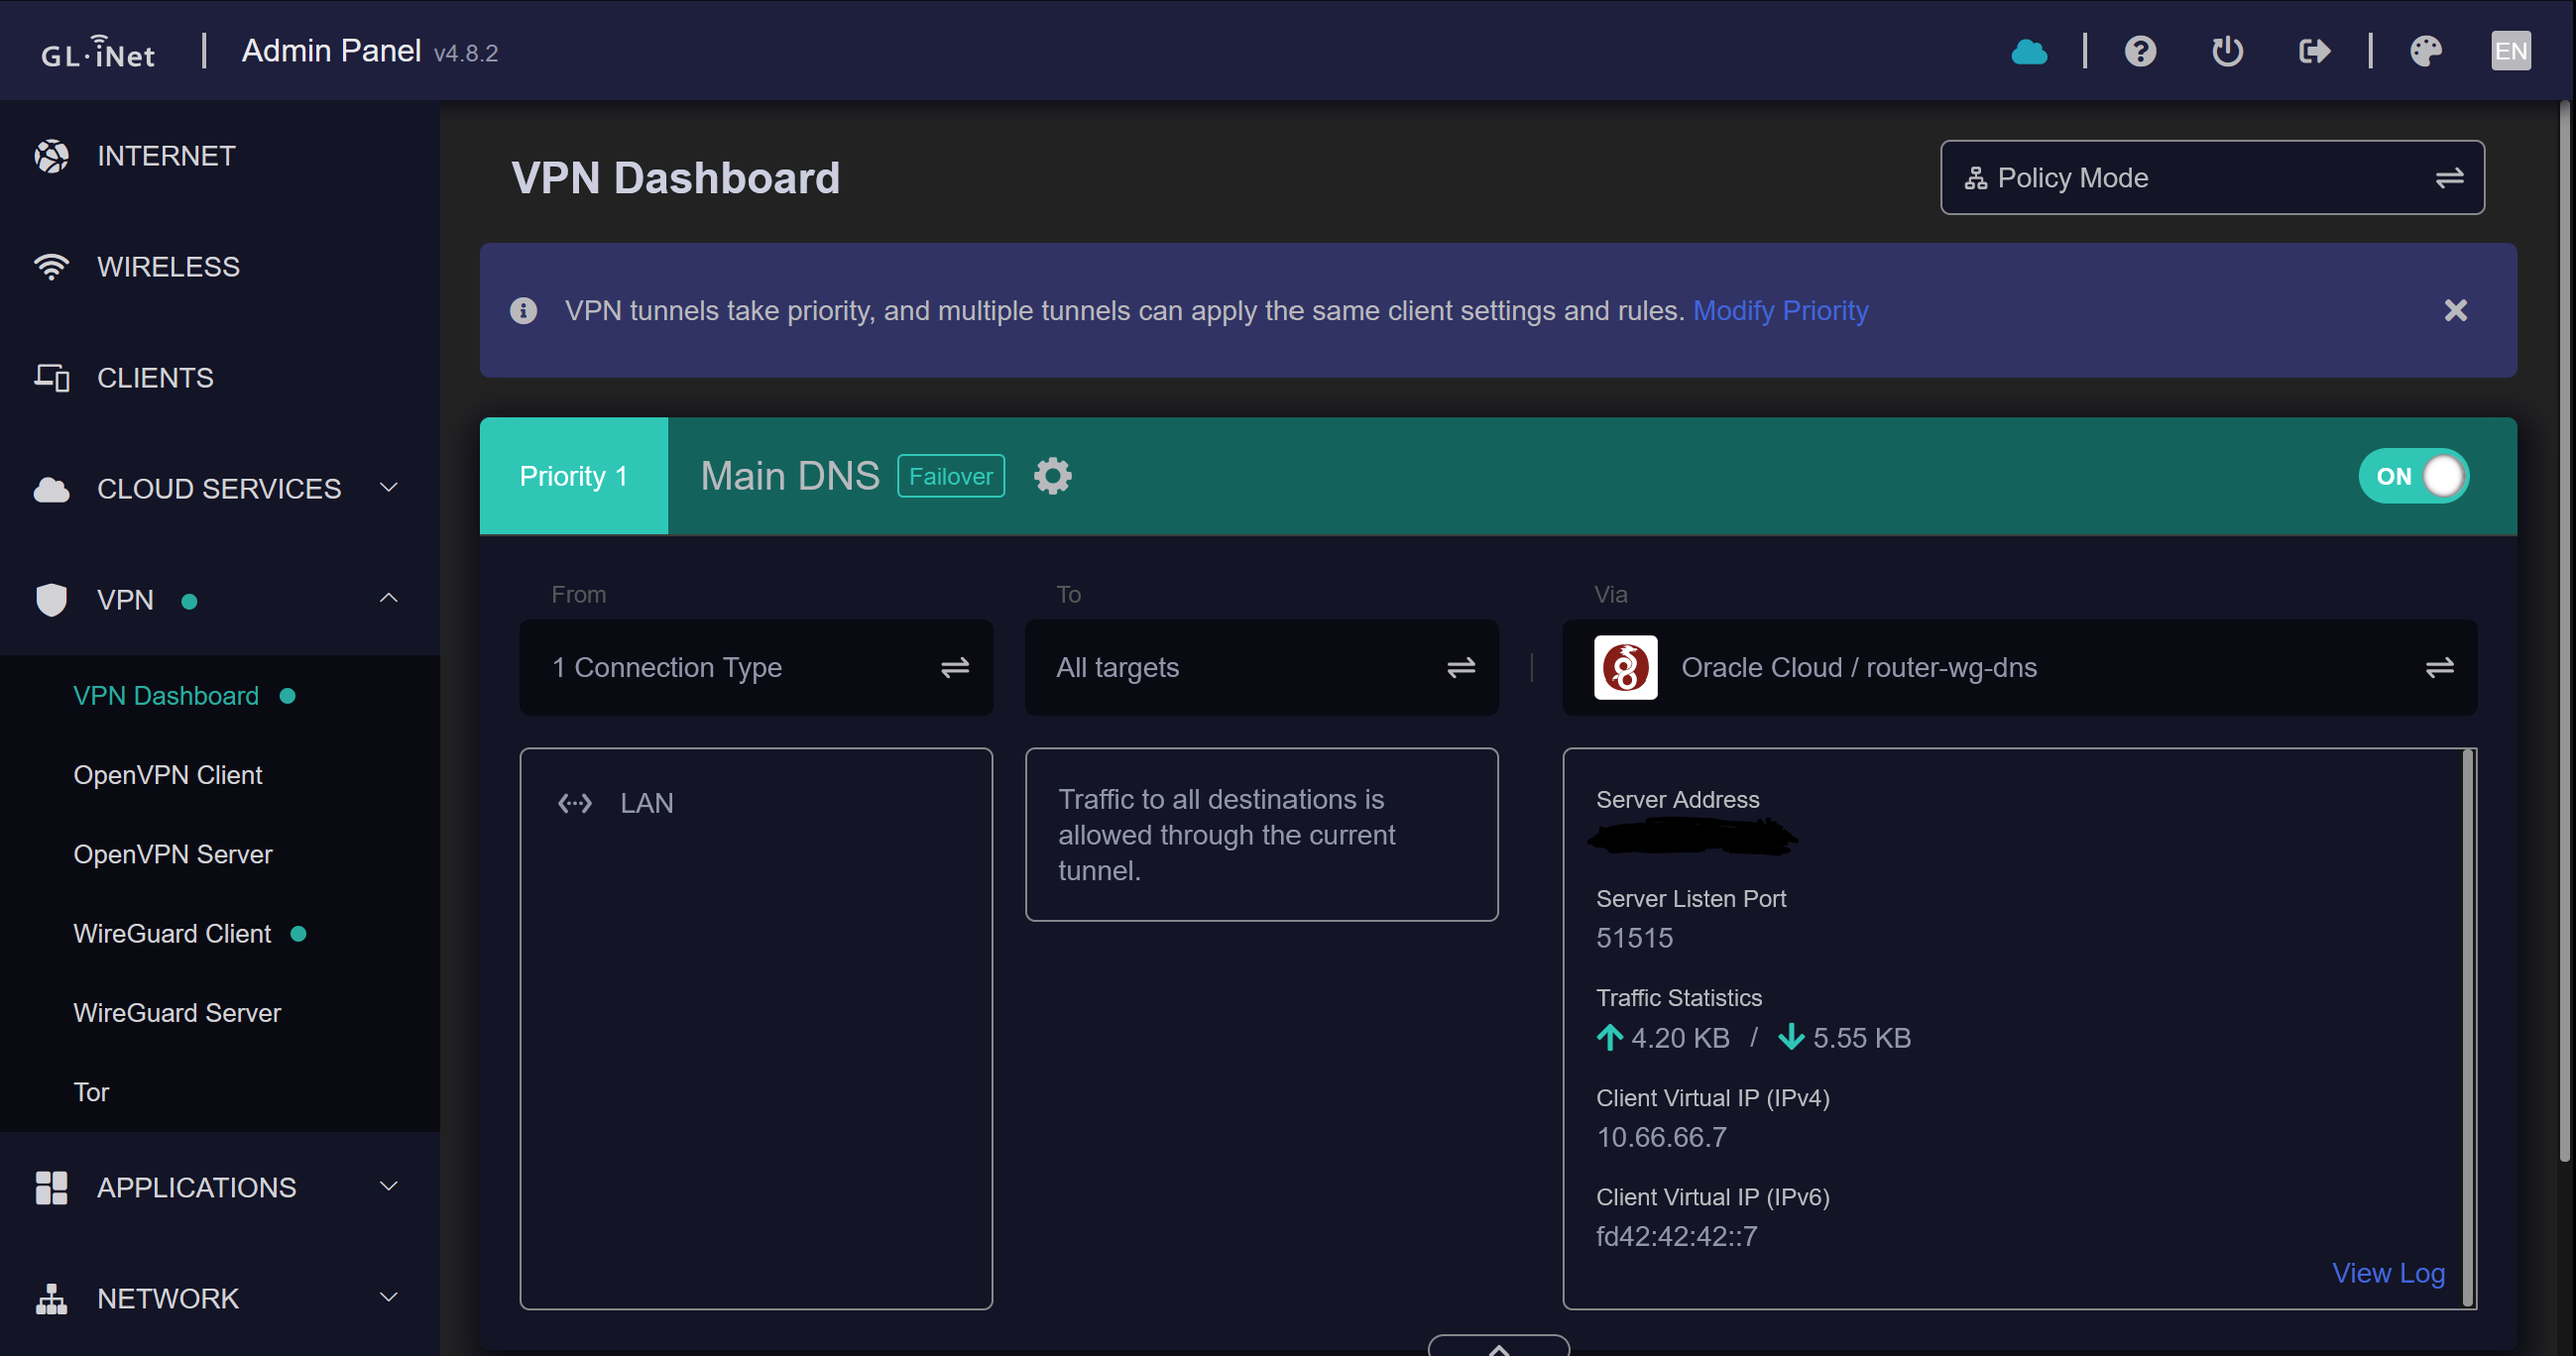Screen dimensions: 2576x1356
Task: Open the WireGuard Client menu item
Action: 172,933
